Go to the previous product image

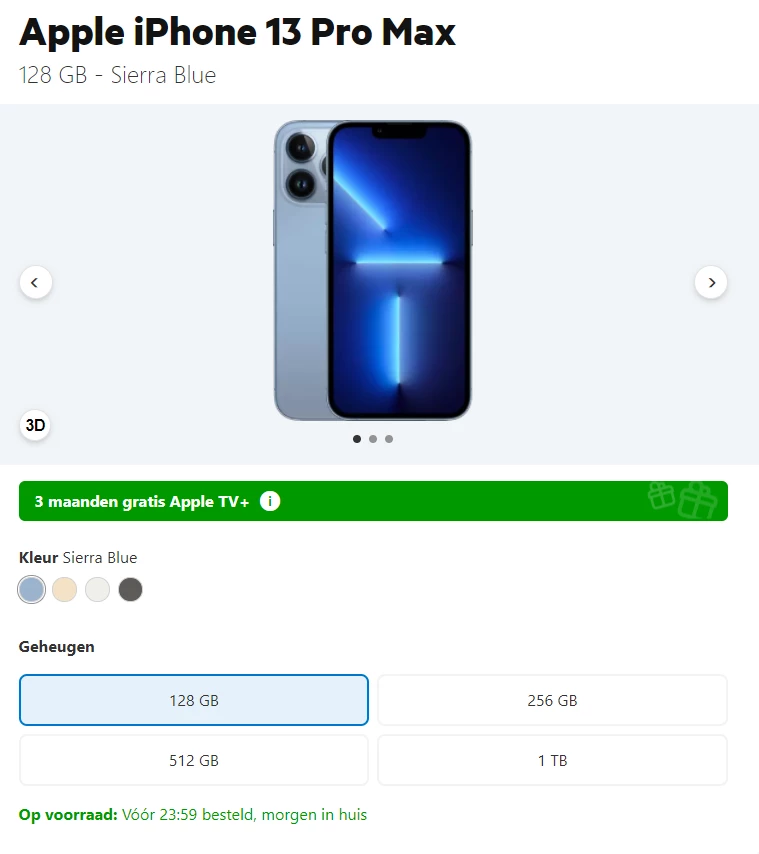[36, 282]
